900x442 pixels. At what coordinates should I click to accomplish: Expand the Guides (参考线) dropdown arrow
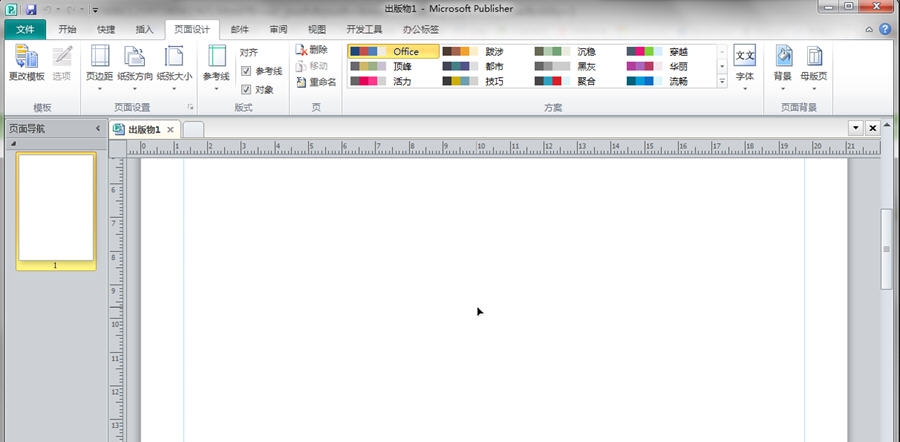click(x=216, y=89)
